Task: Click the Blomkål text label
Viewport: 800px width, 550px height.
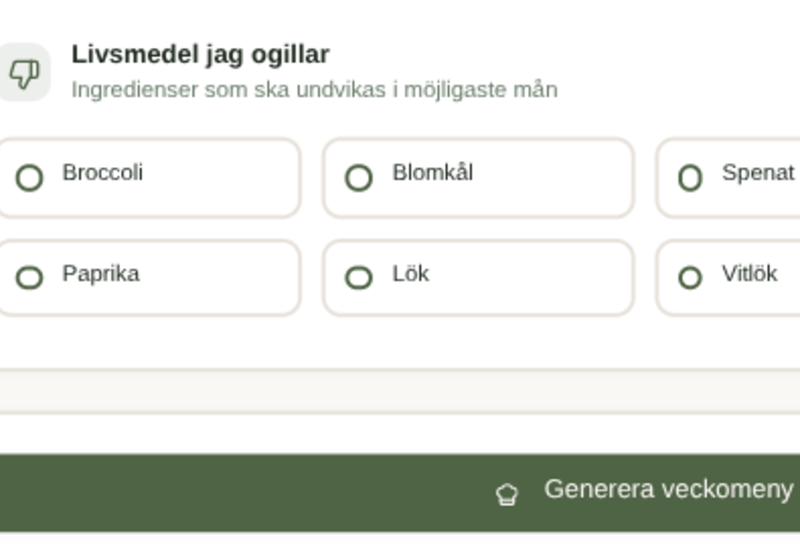Action: coord(432,172)
